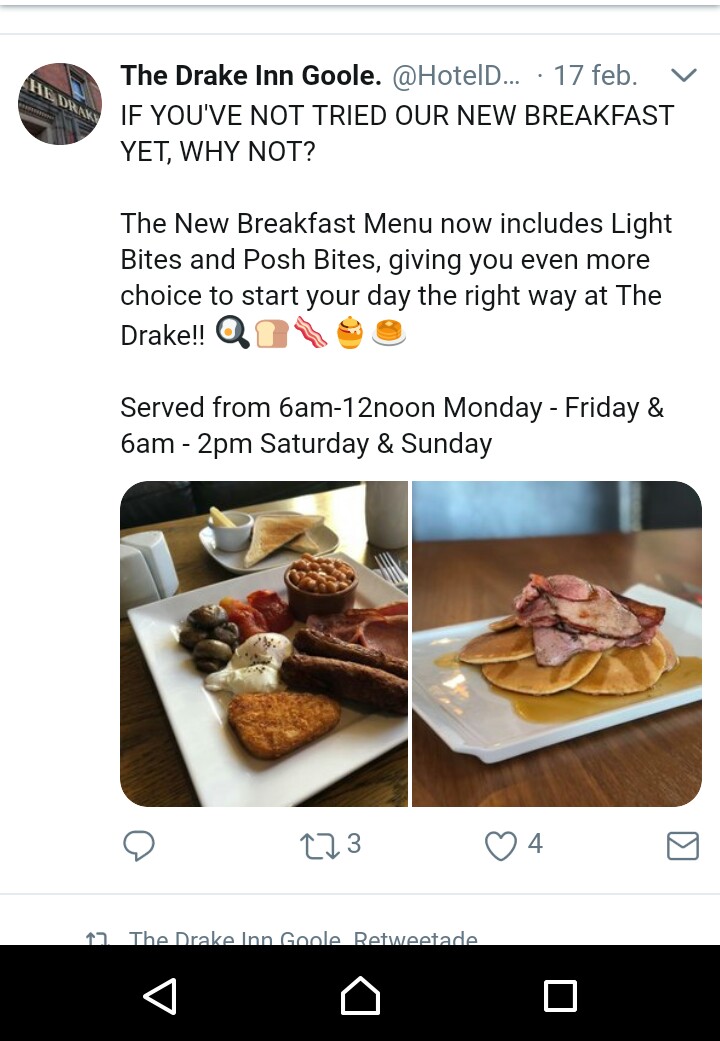The width and height of the screenshot is (720, 1041).
Task: Tap the retweeted icon on next tweet
Action: (x=96, y=939)
